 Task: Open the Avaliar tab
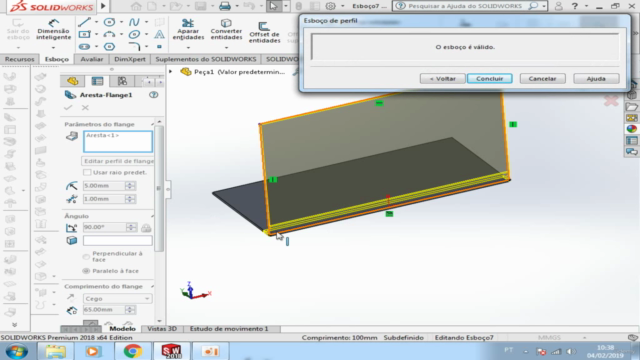click(92, 59)
